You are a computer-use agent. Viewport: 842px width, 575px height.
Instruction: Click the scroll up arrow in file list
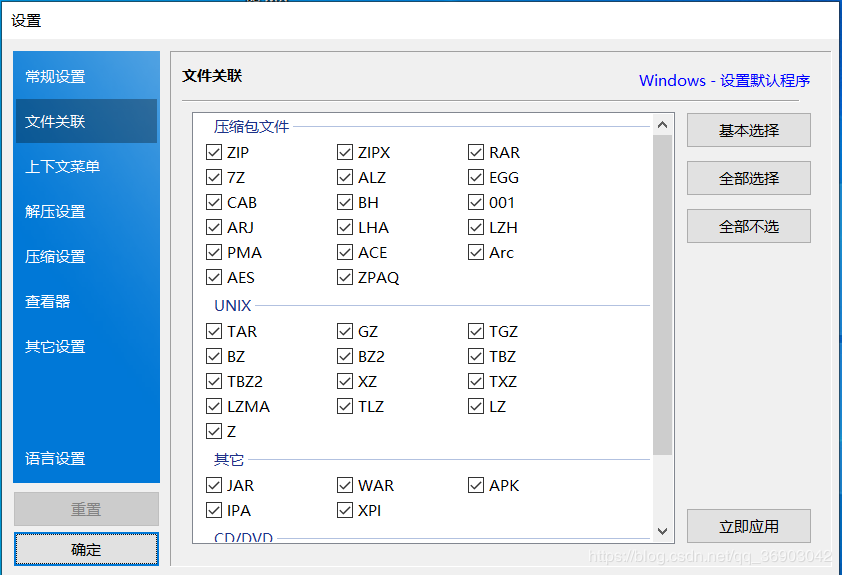click(663, 125)
